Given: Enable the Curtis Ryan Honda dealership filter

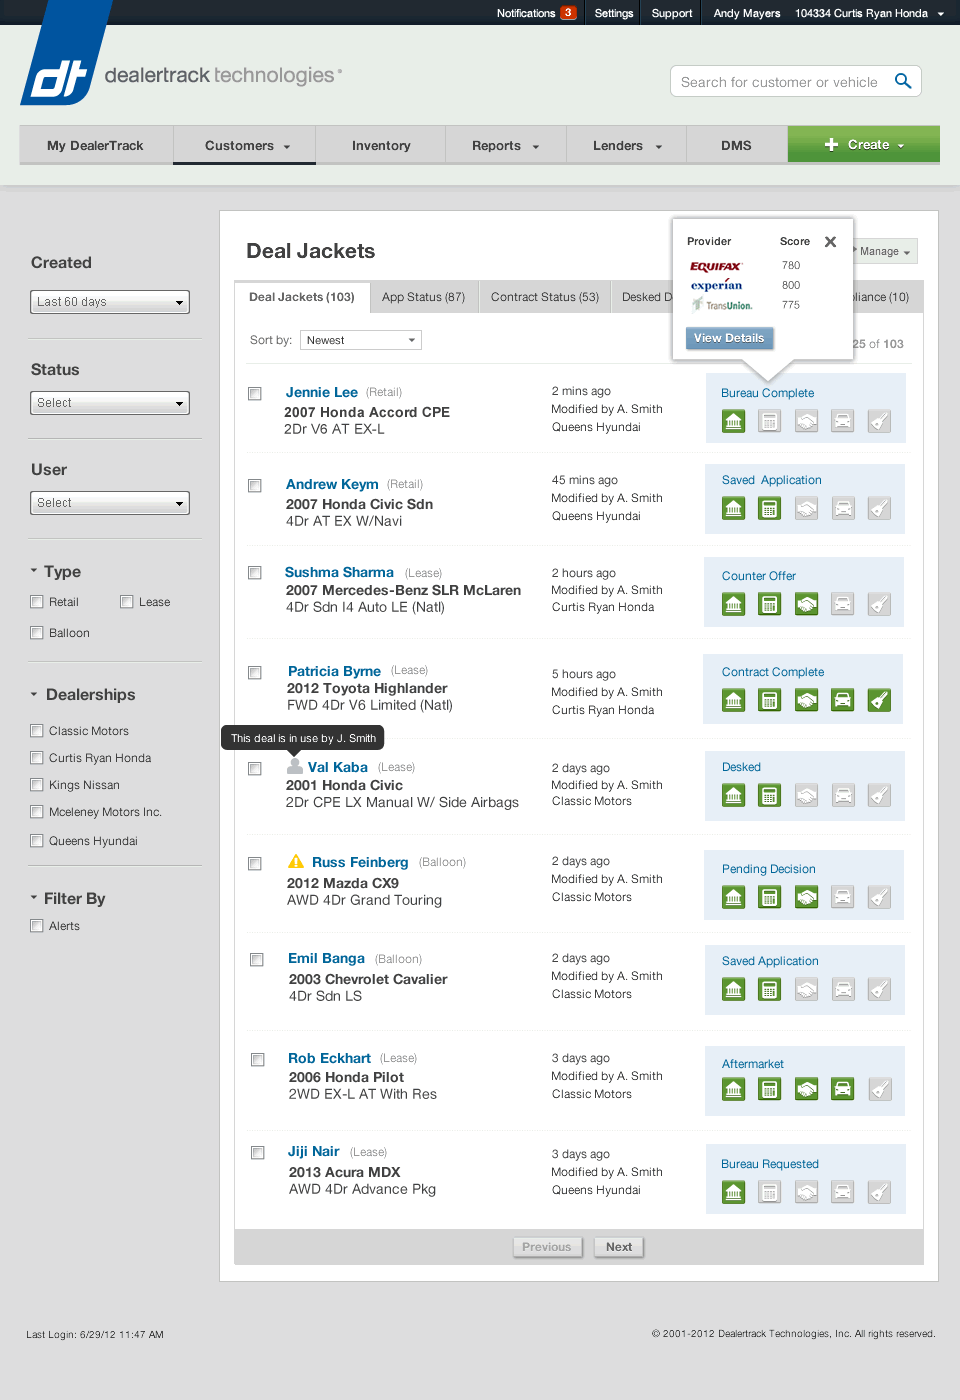Looking at the screenshot, I should (37, 758).
